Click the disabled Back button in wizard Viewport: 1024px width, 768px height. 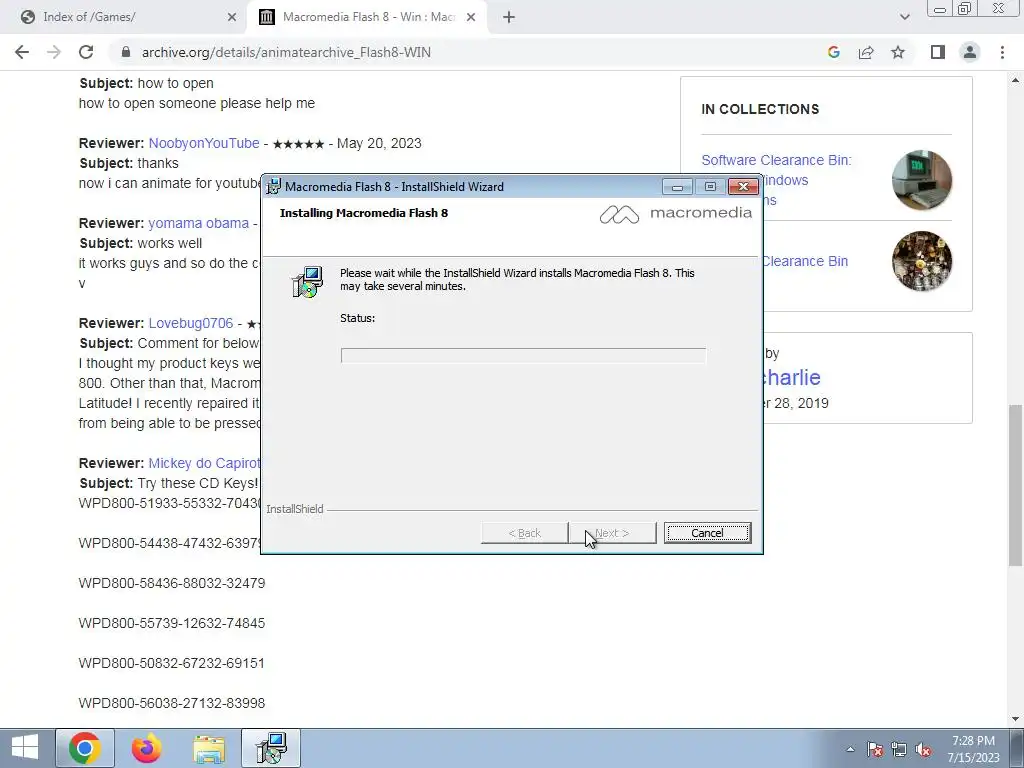tap(524, 533)
